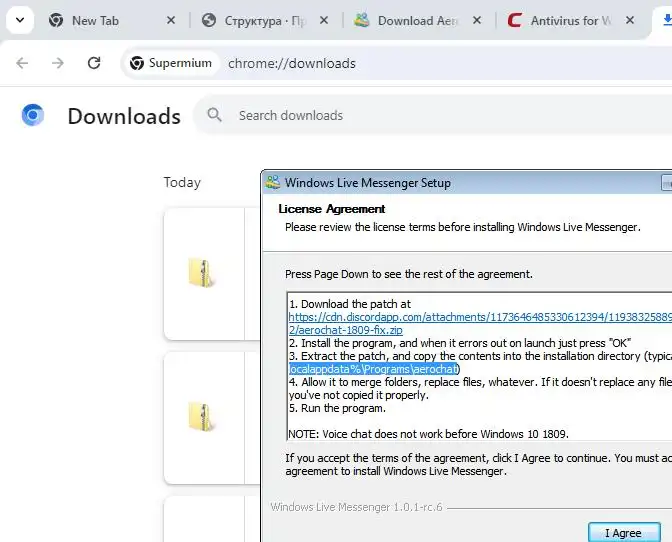Click the Supermium site info chip
This screenshot has width=672, height=542.
pyautogui.click(x=171, y=63)
